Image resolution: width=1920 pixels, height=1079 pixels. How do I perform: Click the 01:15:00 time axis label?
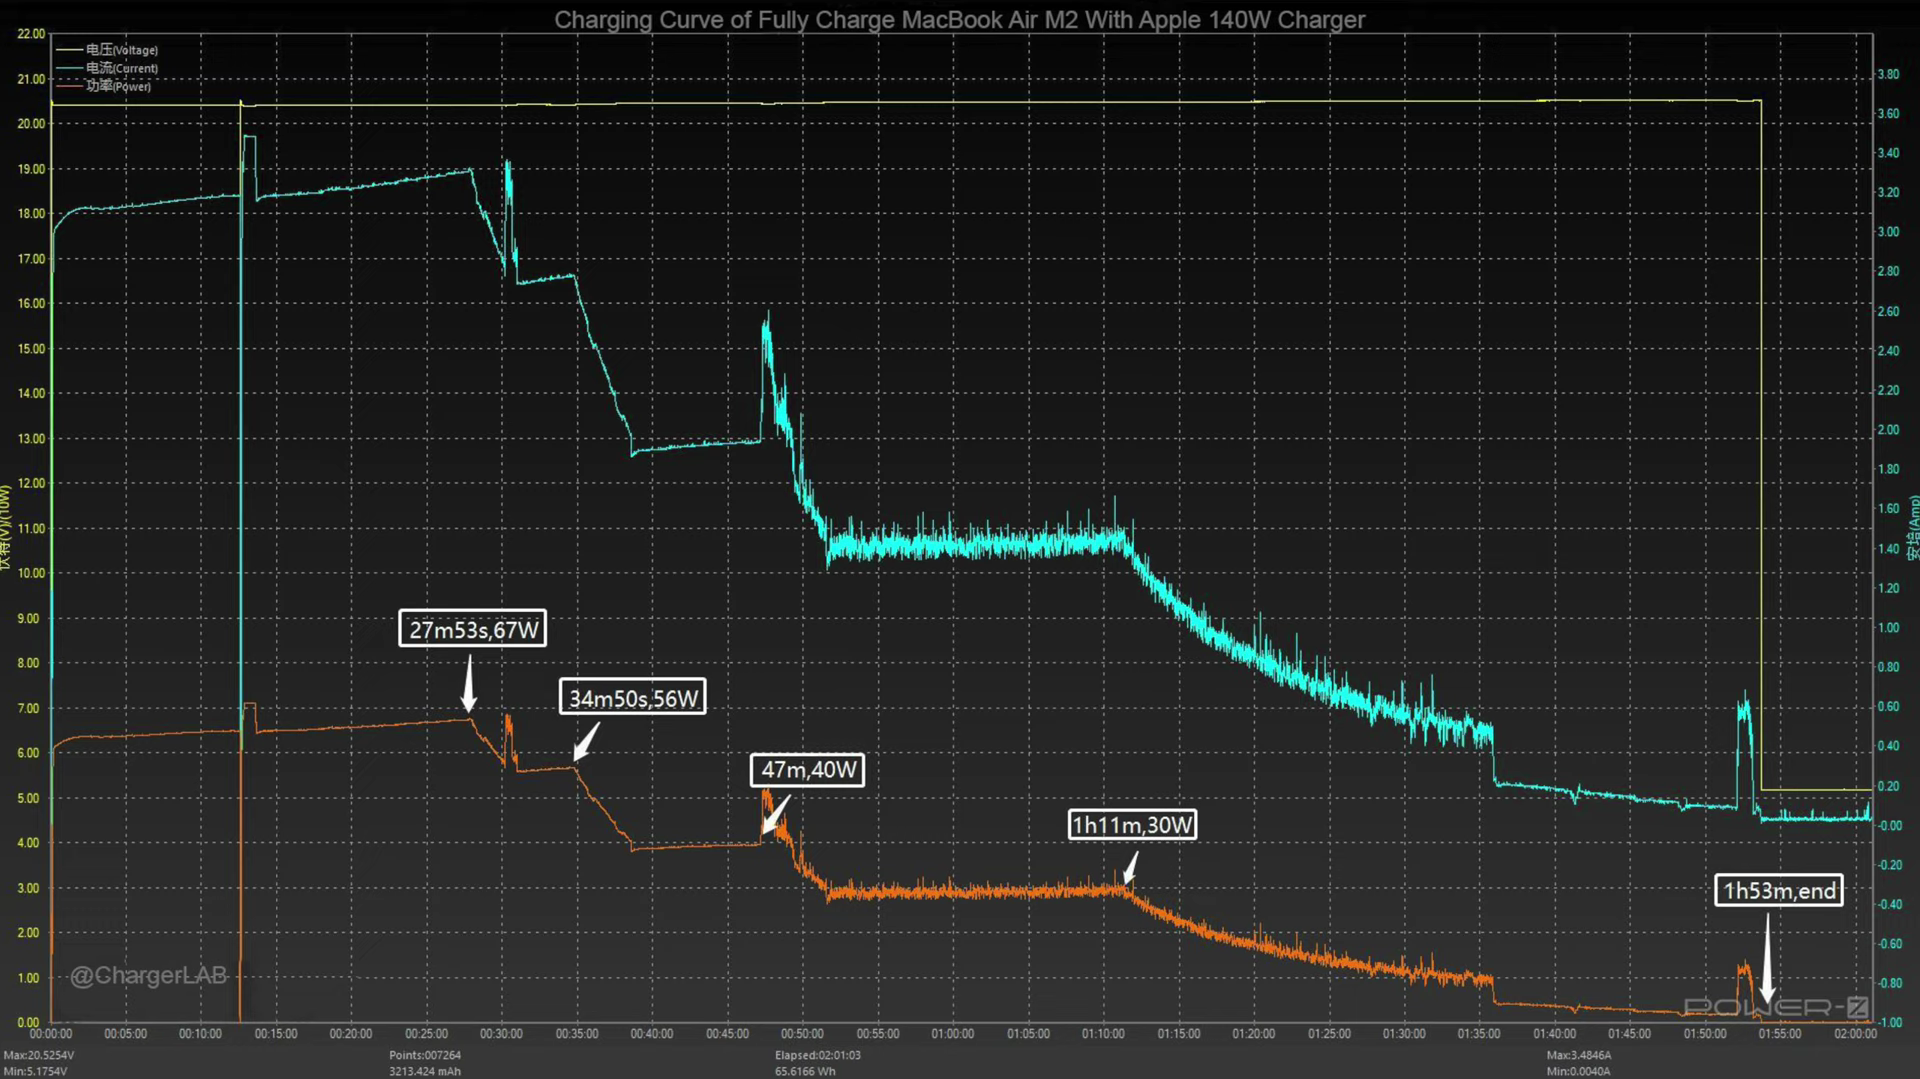tap(1179, 1034)
